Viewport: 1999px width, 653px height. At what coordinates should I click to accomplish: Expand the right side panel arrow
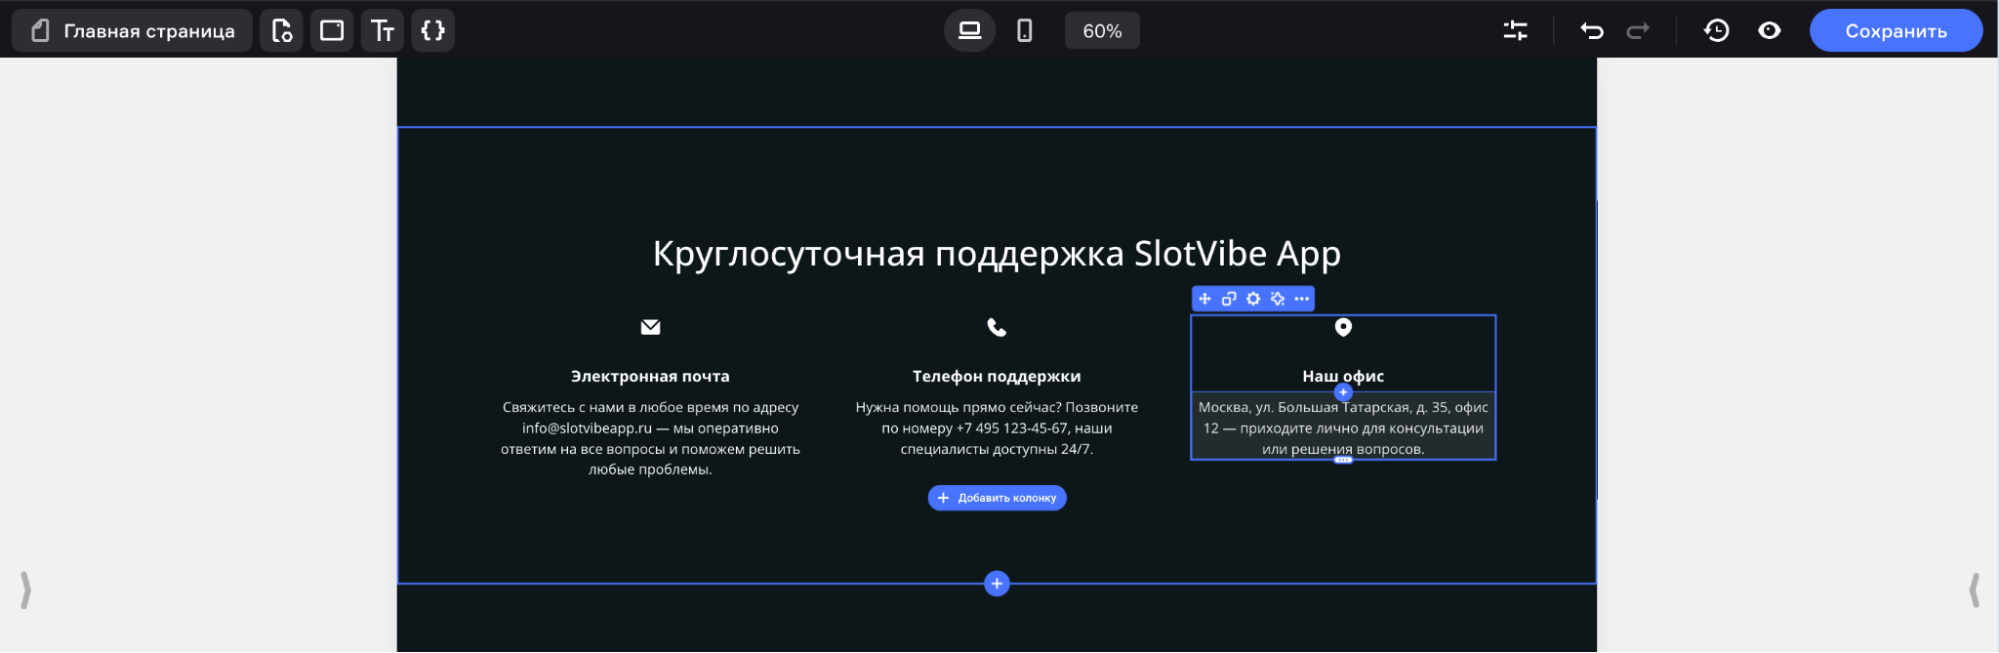click(1974, 591)
